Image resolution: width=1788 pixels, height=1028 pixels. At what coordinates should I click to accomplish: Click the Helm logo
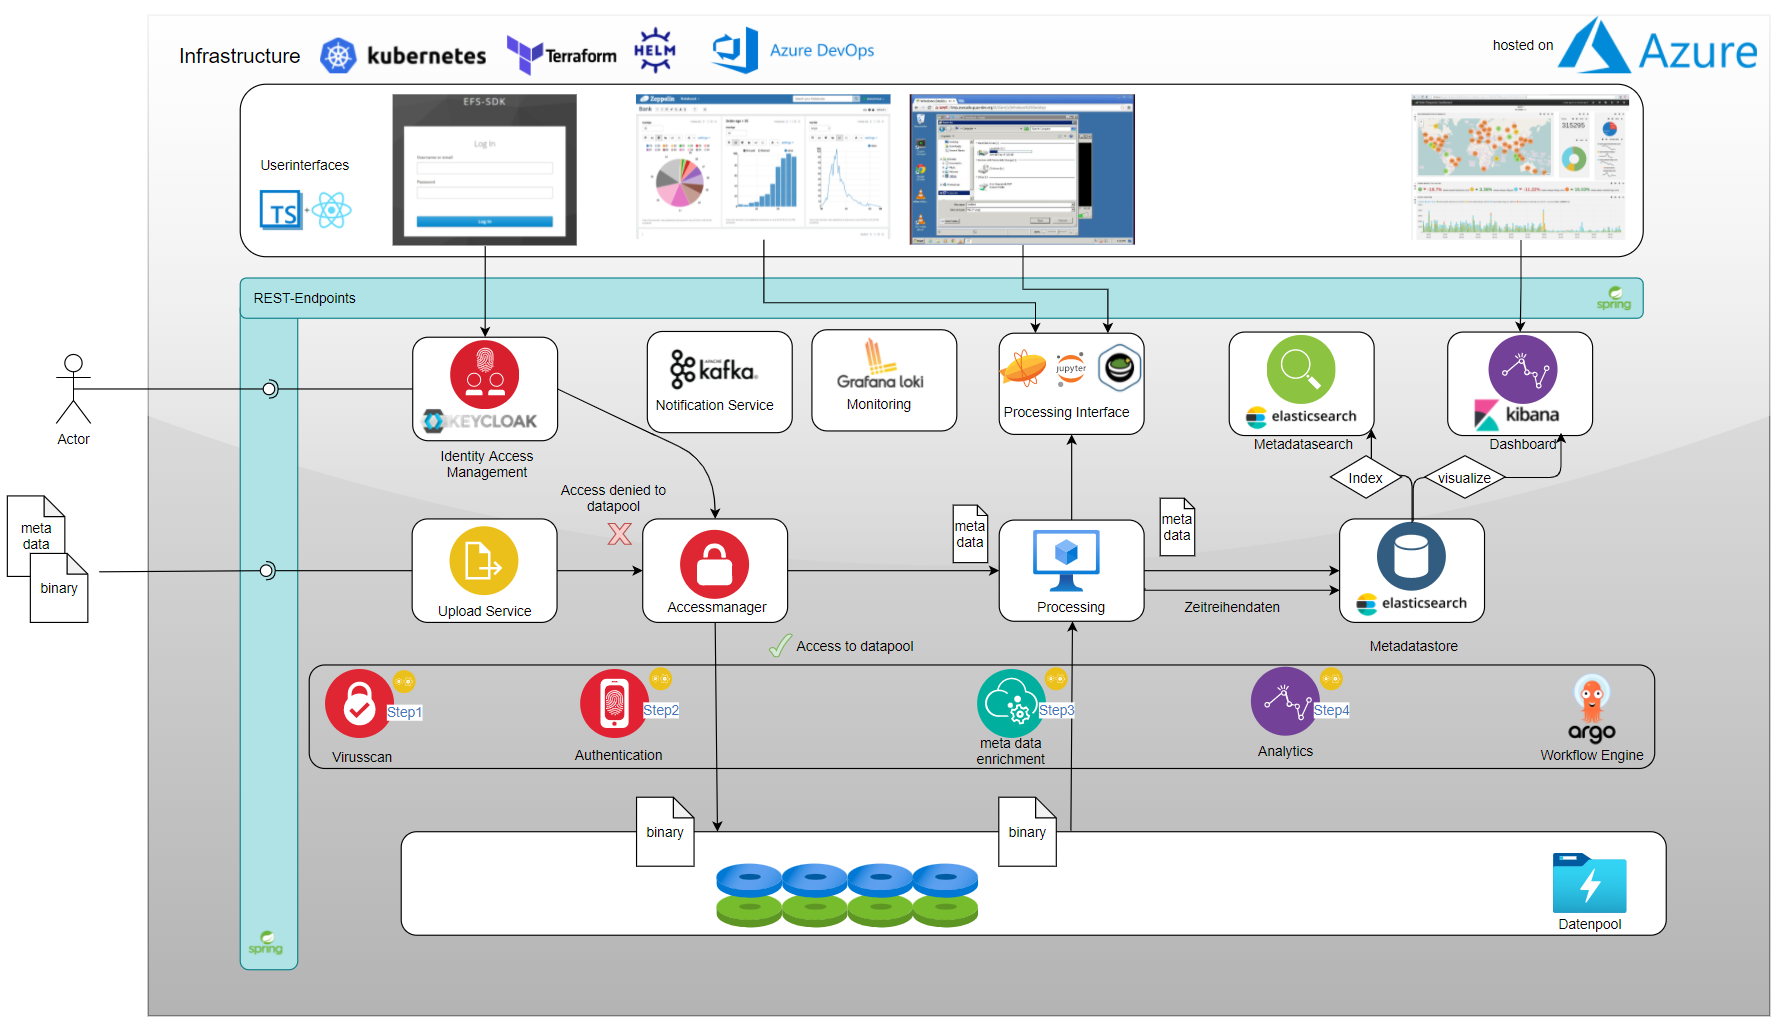pyautogui.click(x=655, y=50)
